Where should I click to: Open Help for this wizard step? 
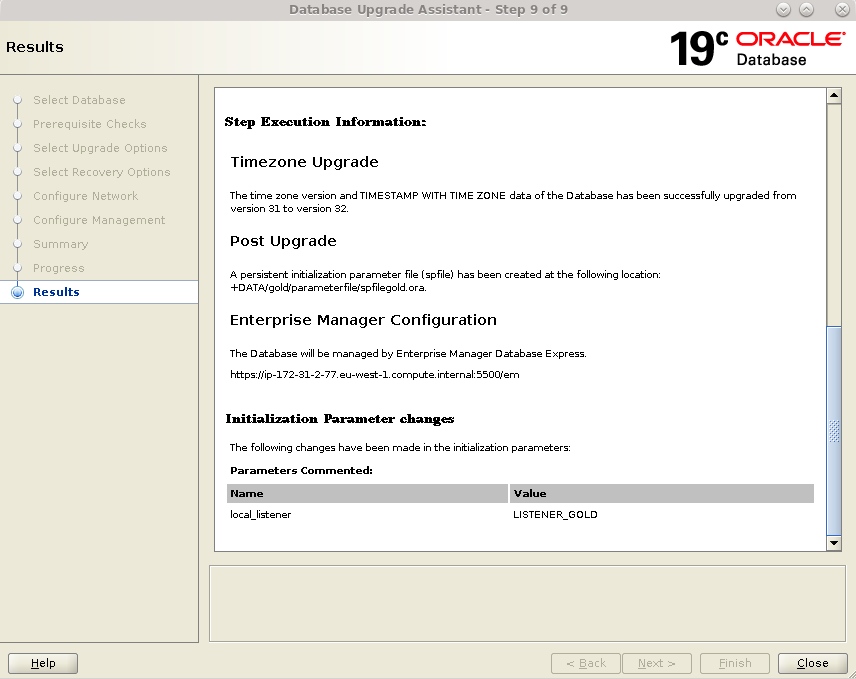[42, 663]
